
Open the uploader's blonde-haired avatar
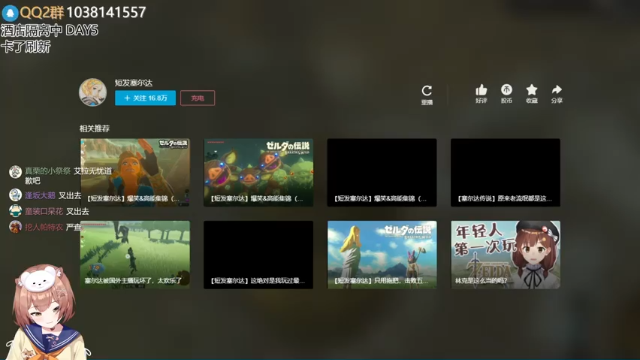click(x=93, y=92)
